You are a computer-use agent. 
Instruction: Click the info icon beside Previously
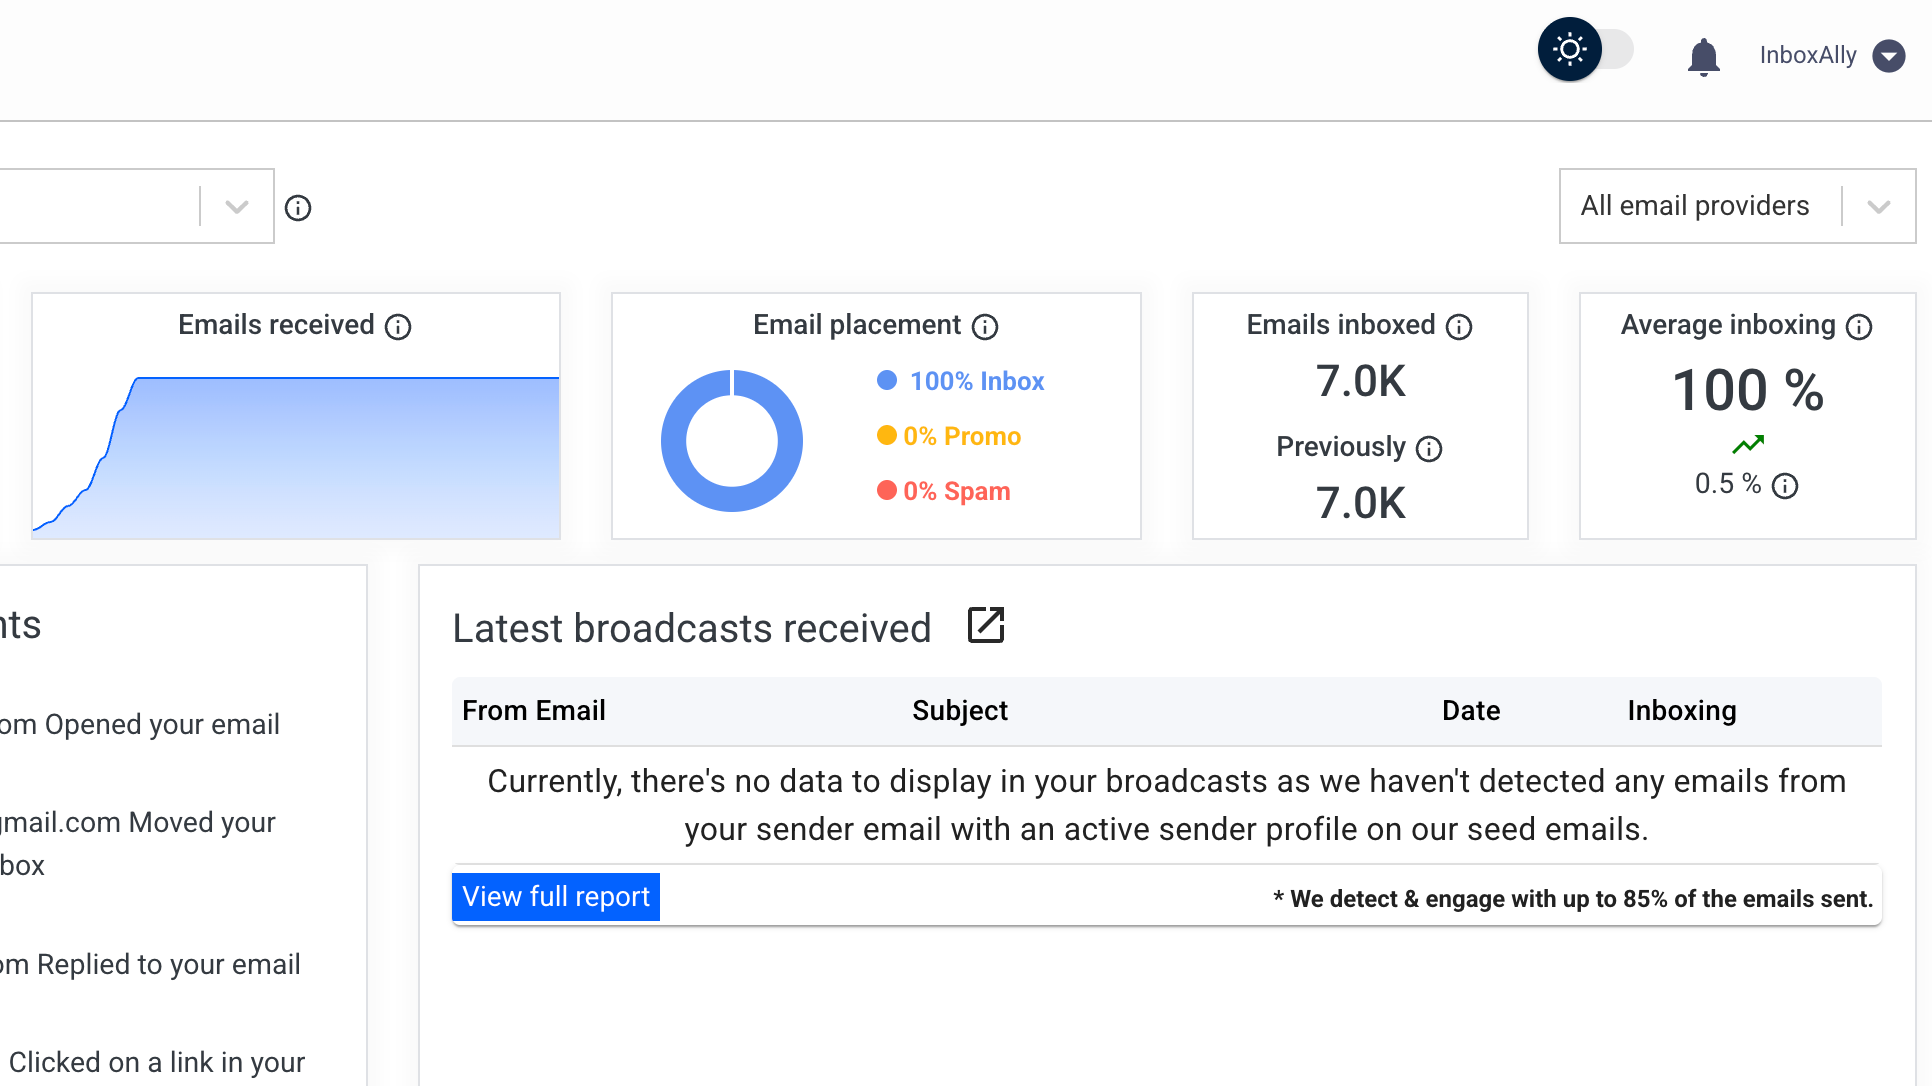(1429, 450)
